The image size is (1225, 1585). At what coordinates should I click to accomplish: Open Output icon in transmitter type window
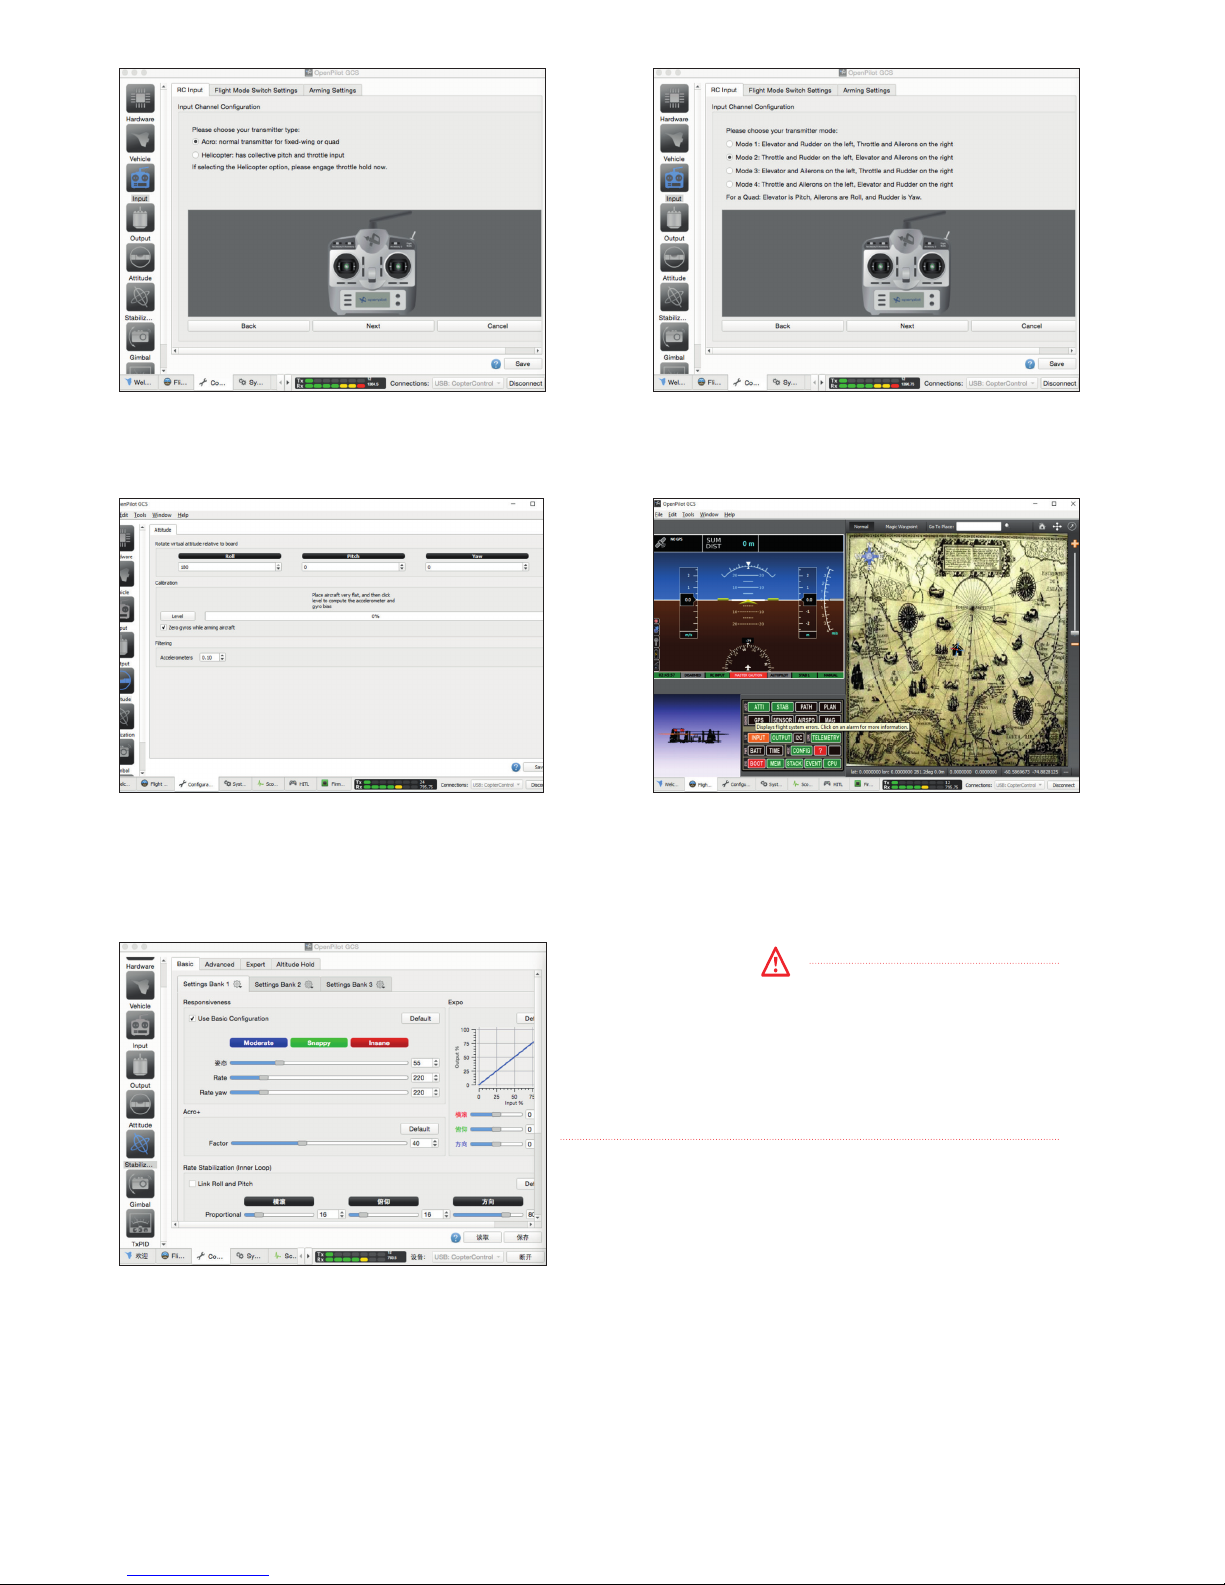(140, 217)
